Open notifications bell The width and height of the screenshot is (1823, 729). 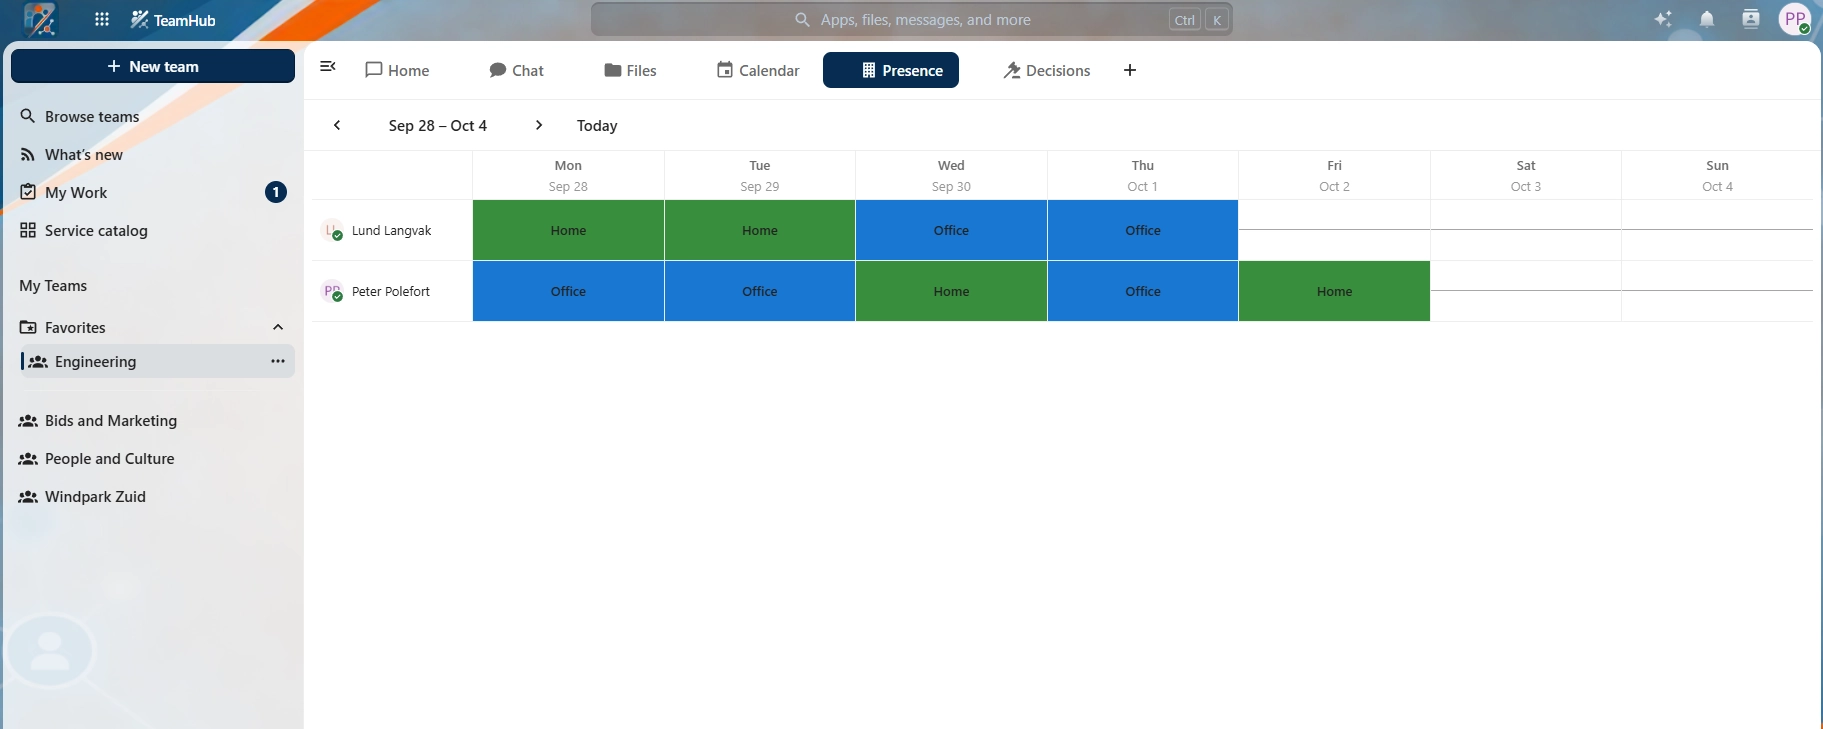tap(1707, 20)
